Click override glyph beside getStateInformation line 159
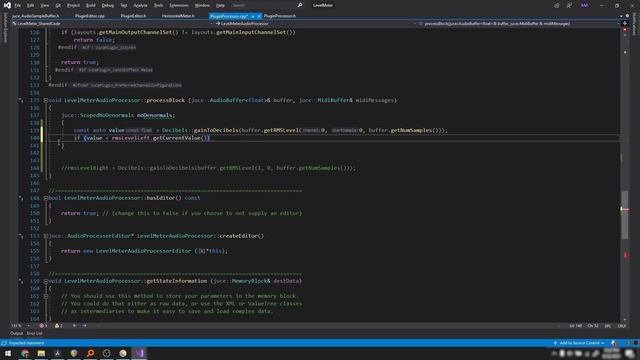This screenshot has width=640, height=360. click(x=21, y=281)
